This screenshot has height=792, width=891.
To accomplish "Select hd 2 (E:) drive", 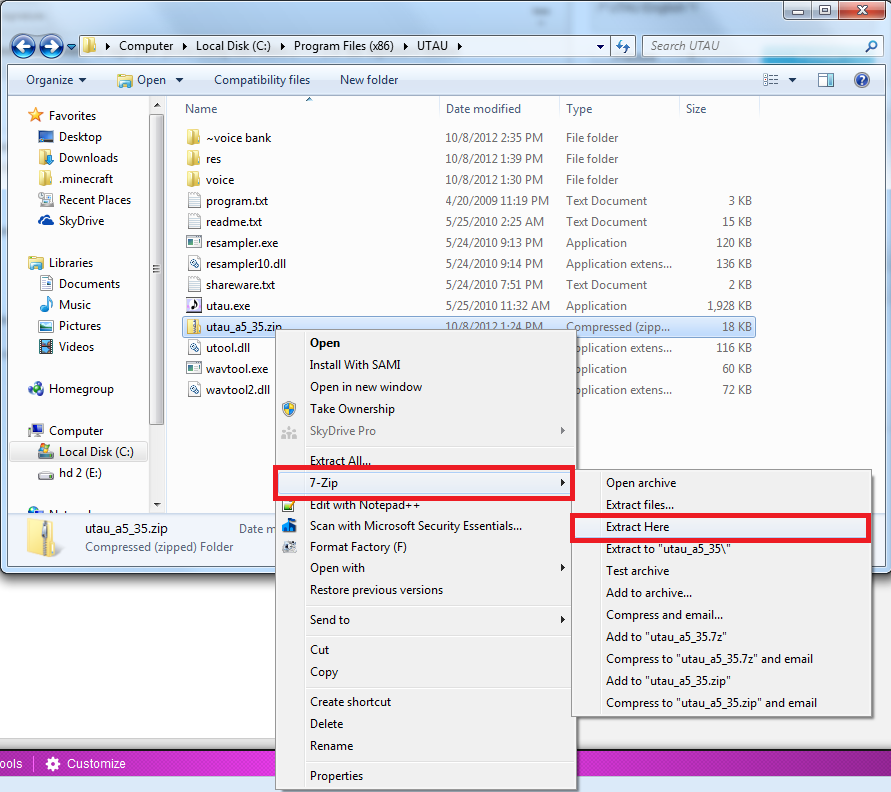I will [69, 473].
